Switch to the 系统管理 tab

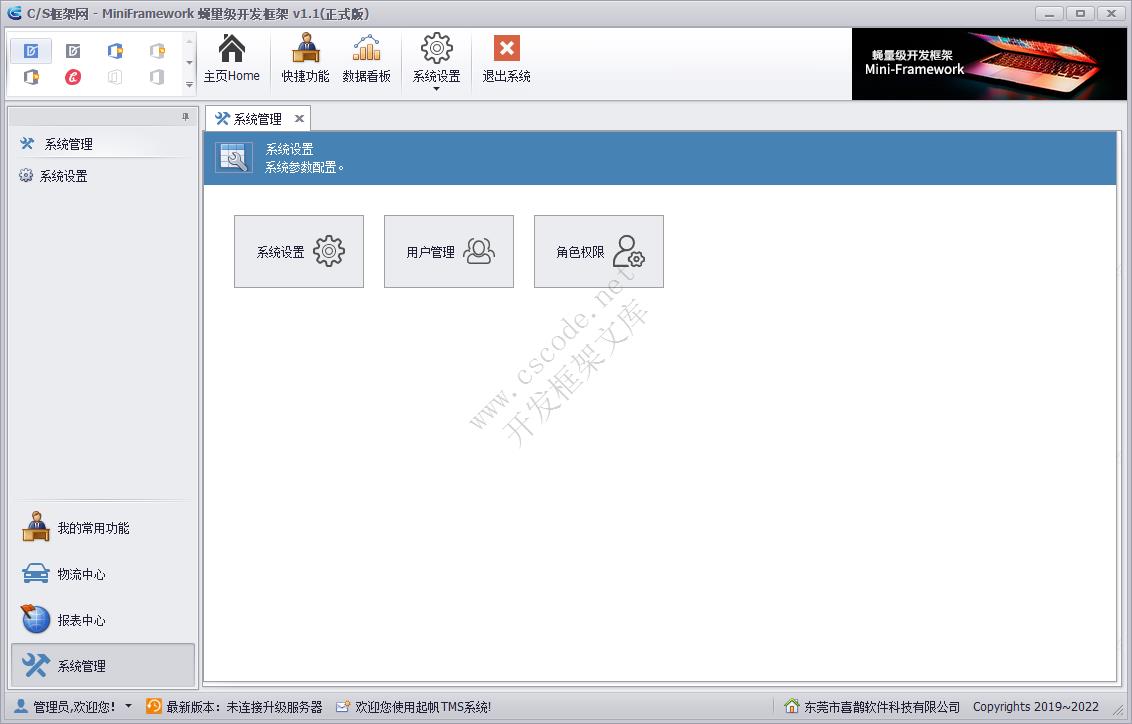coord(258,118)
